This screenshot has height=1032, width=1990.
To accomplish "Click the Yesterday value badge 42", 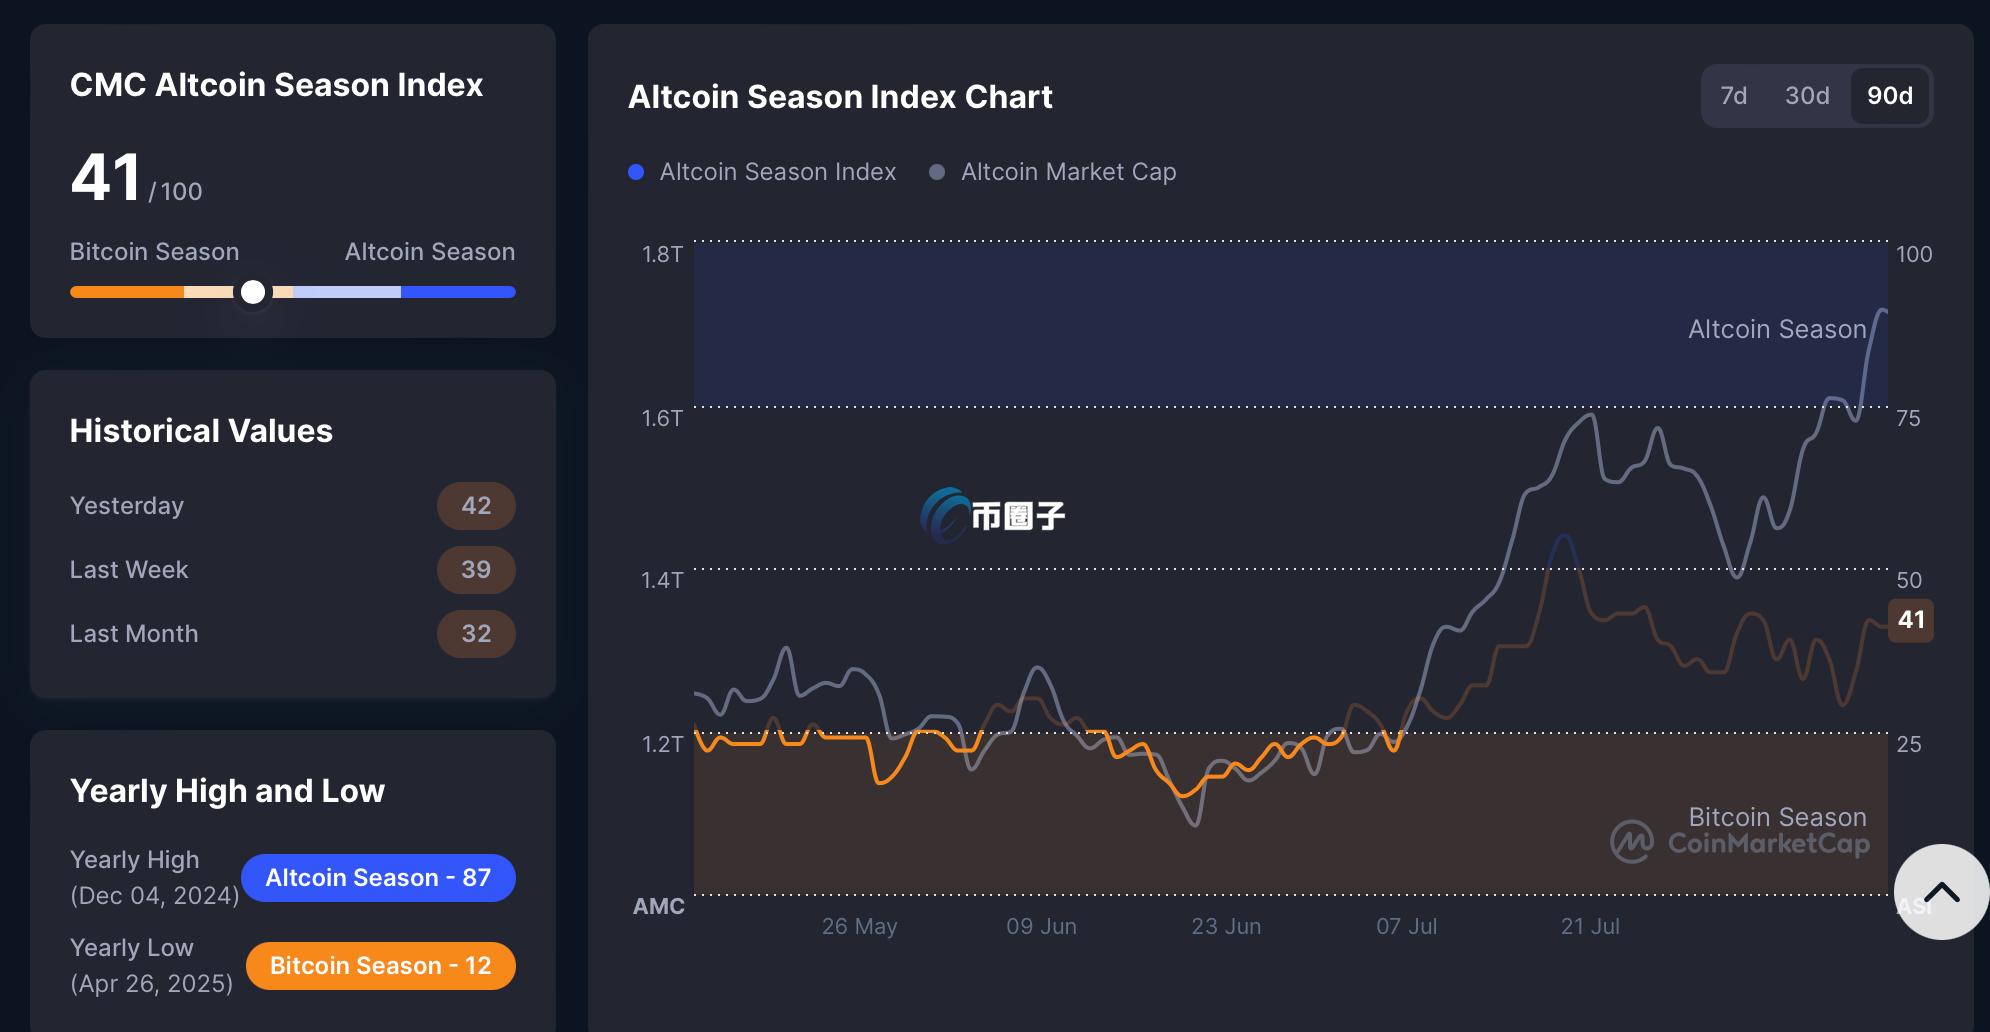I will [x=476, y=506].
